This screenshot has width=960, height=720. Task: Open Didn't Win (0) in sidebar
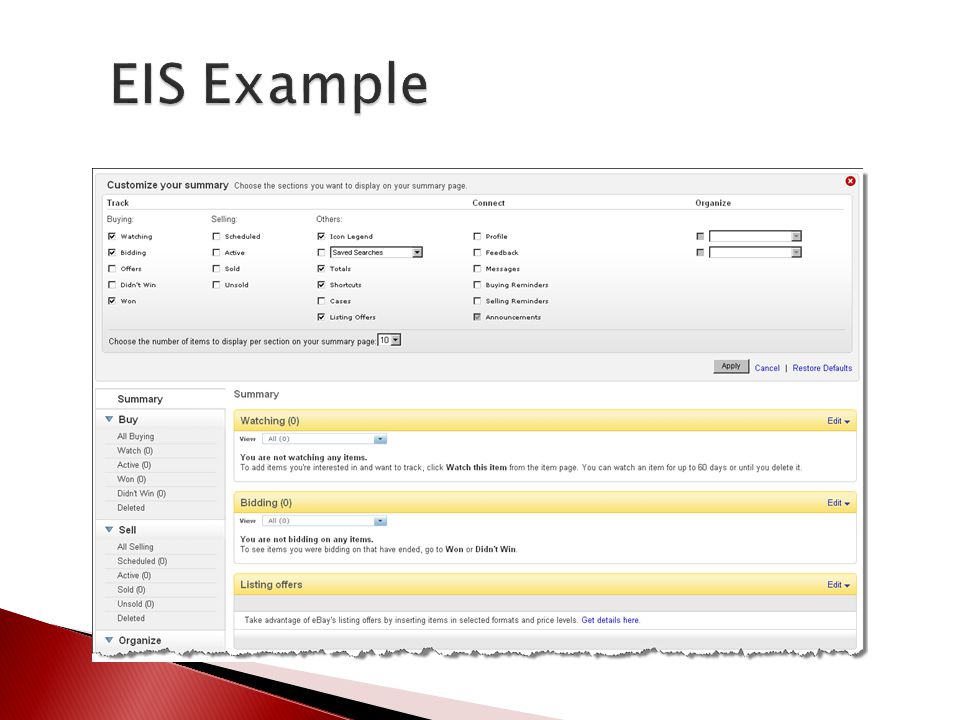(x=141, y=493)
